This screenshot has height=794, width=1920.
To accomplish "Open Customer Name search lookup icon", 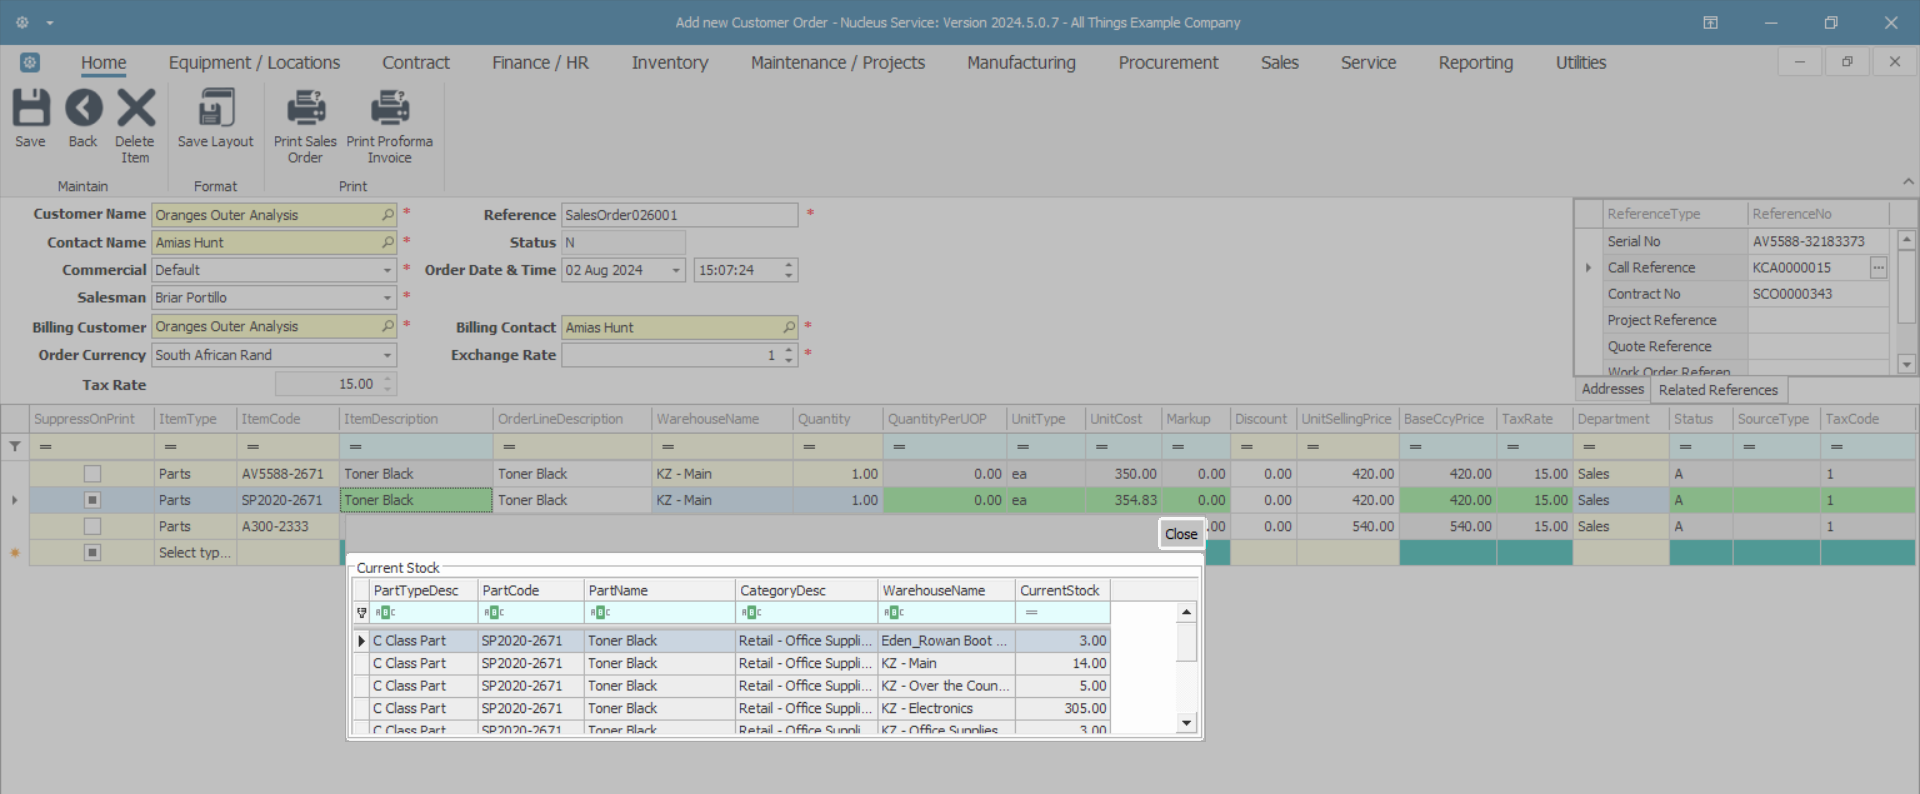I will (387, 215).
